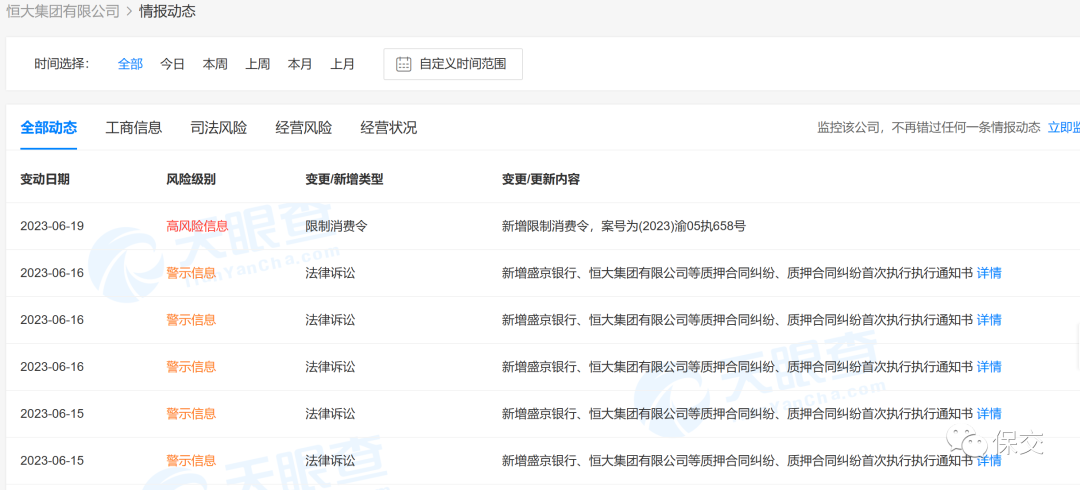
Task: Switch to 全部动态 tab
Action: pos(49,127)
